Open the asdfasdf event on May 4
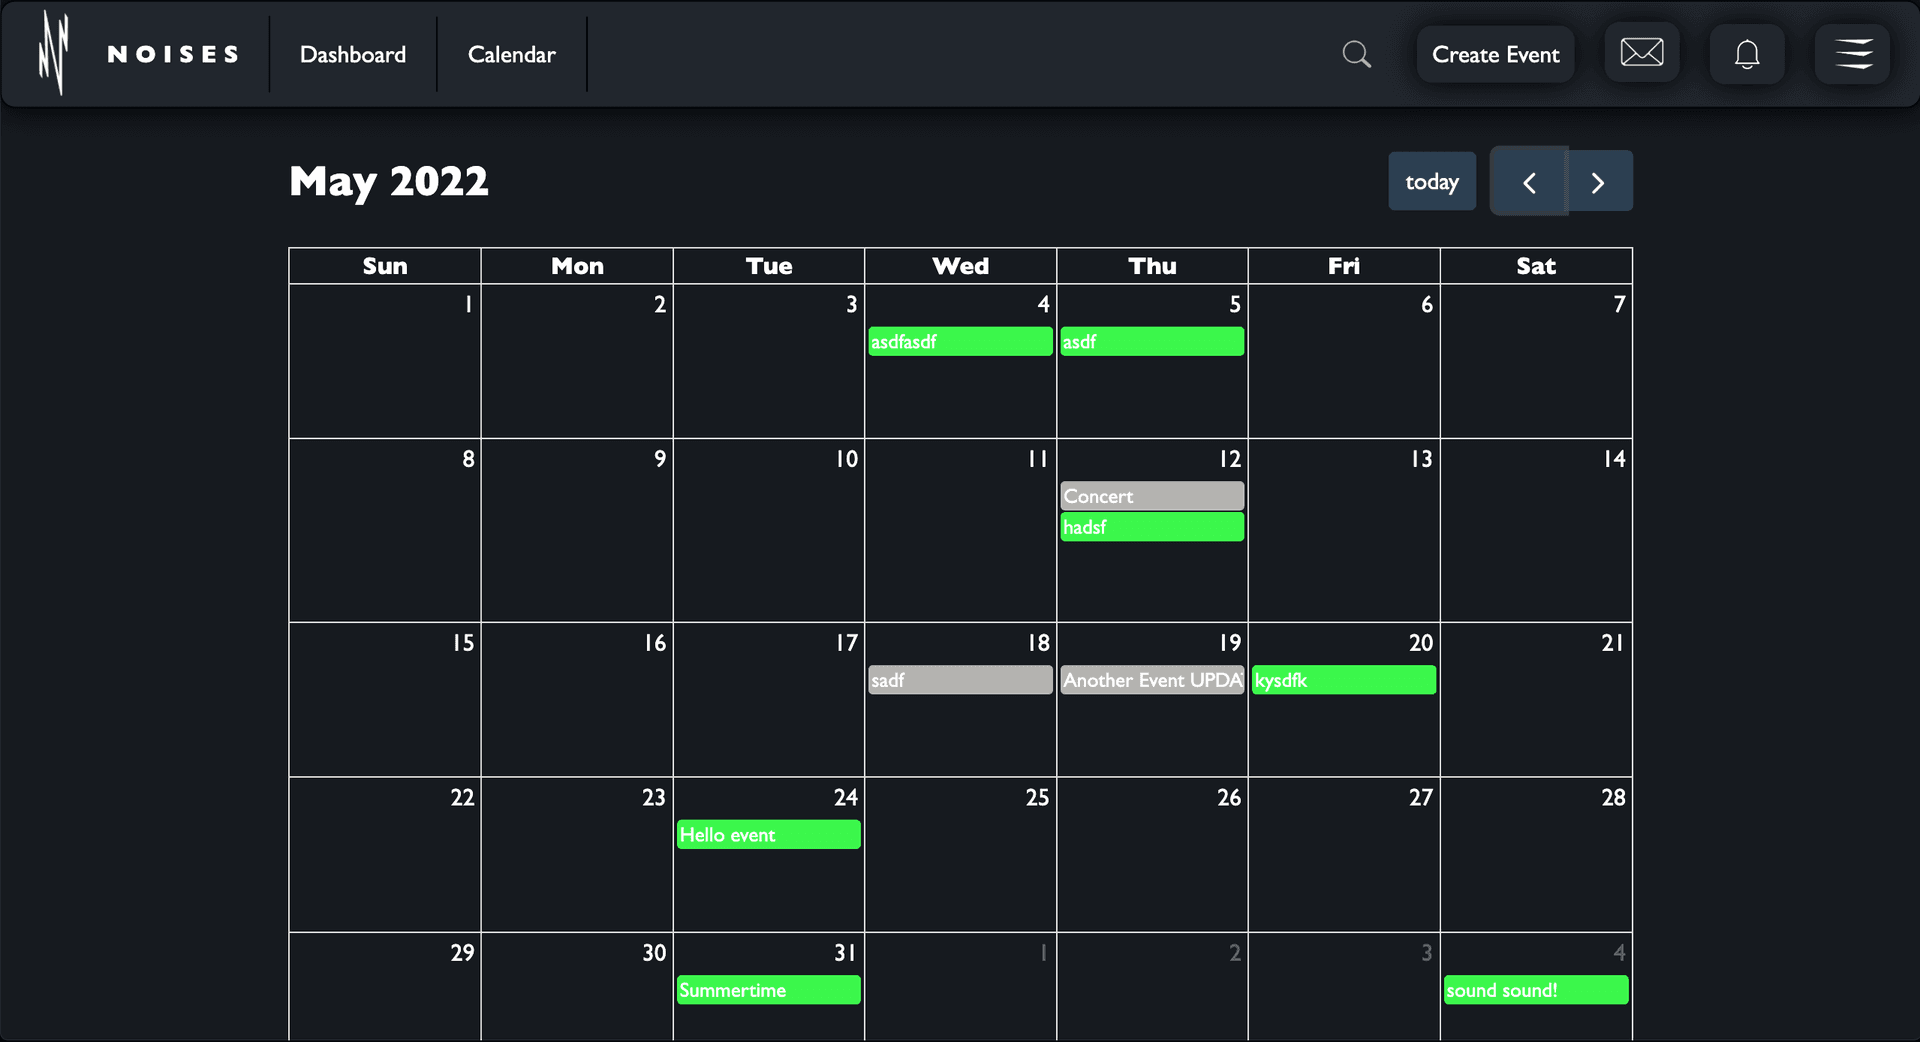 [x=960, y=342]
